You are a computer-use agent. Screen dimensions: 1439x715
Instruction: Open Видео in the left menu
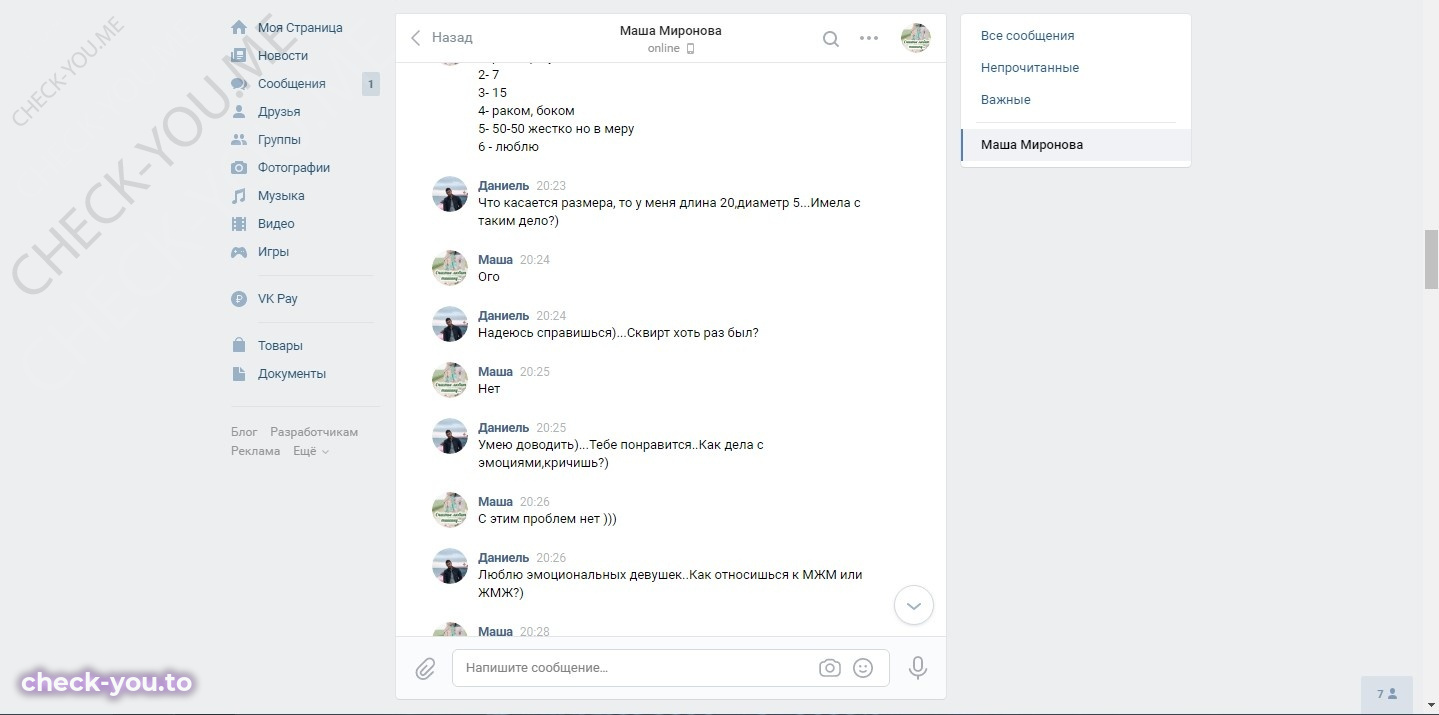pyautogui.click(x=276, y=224)
